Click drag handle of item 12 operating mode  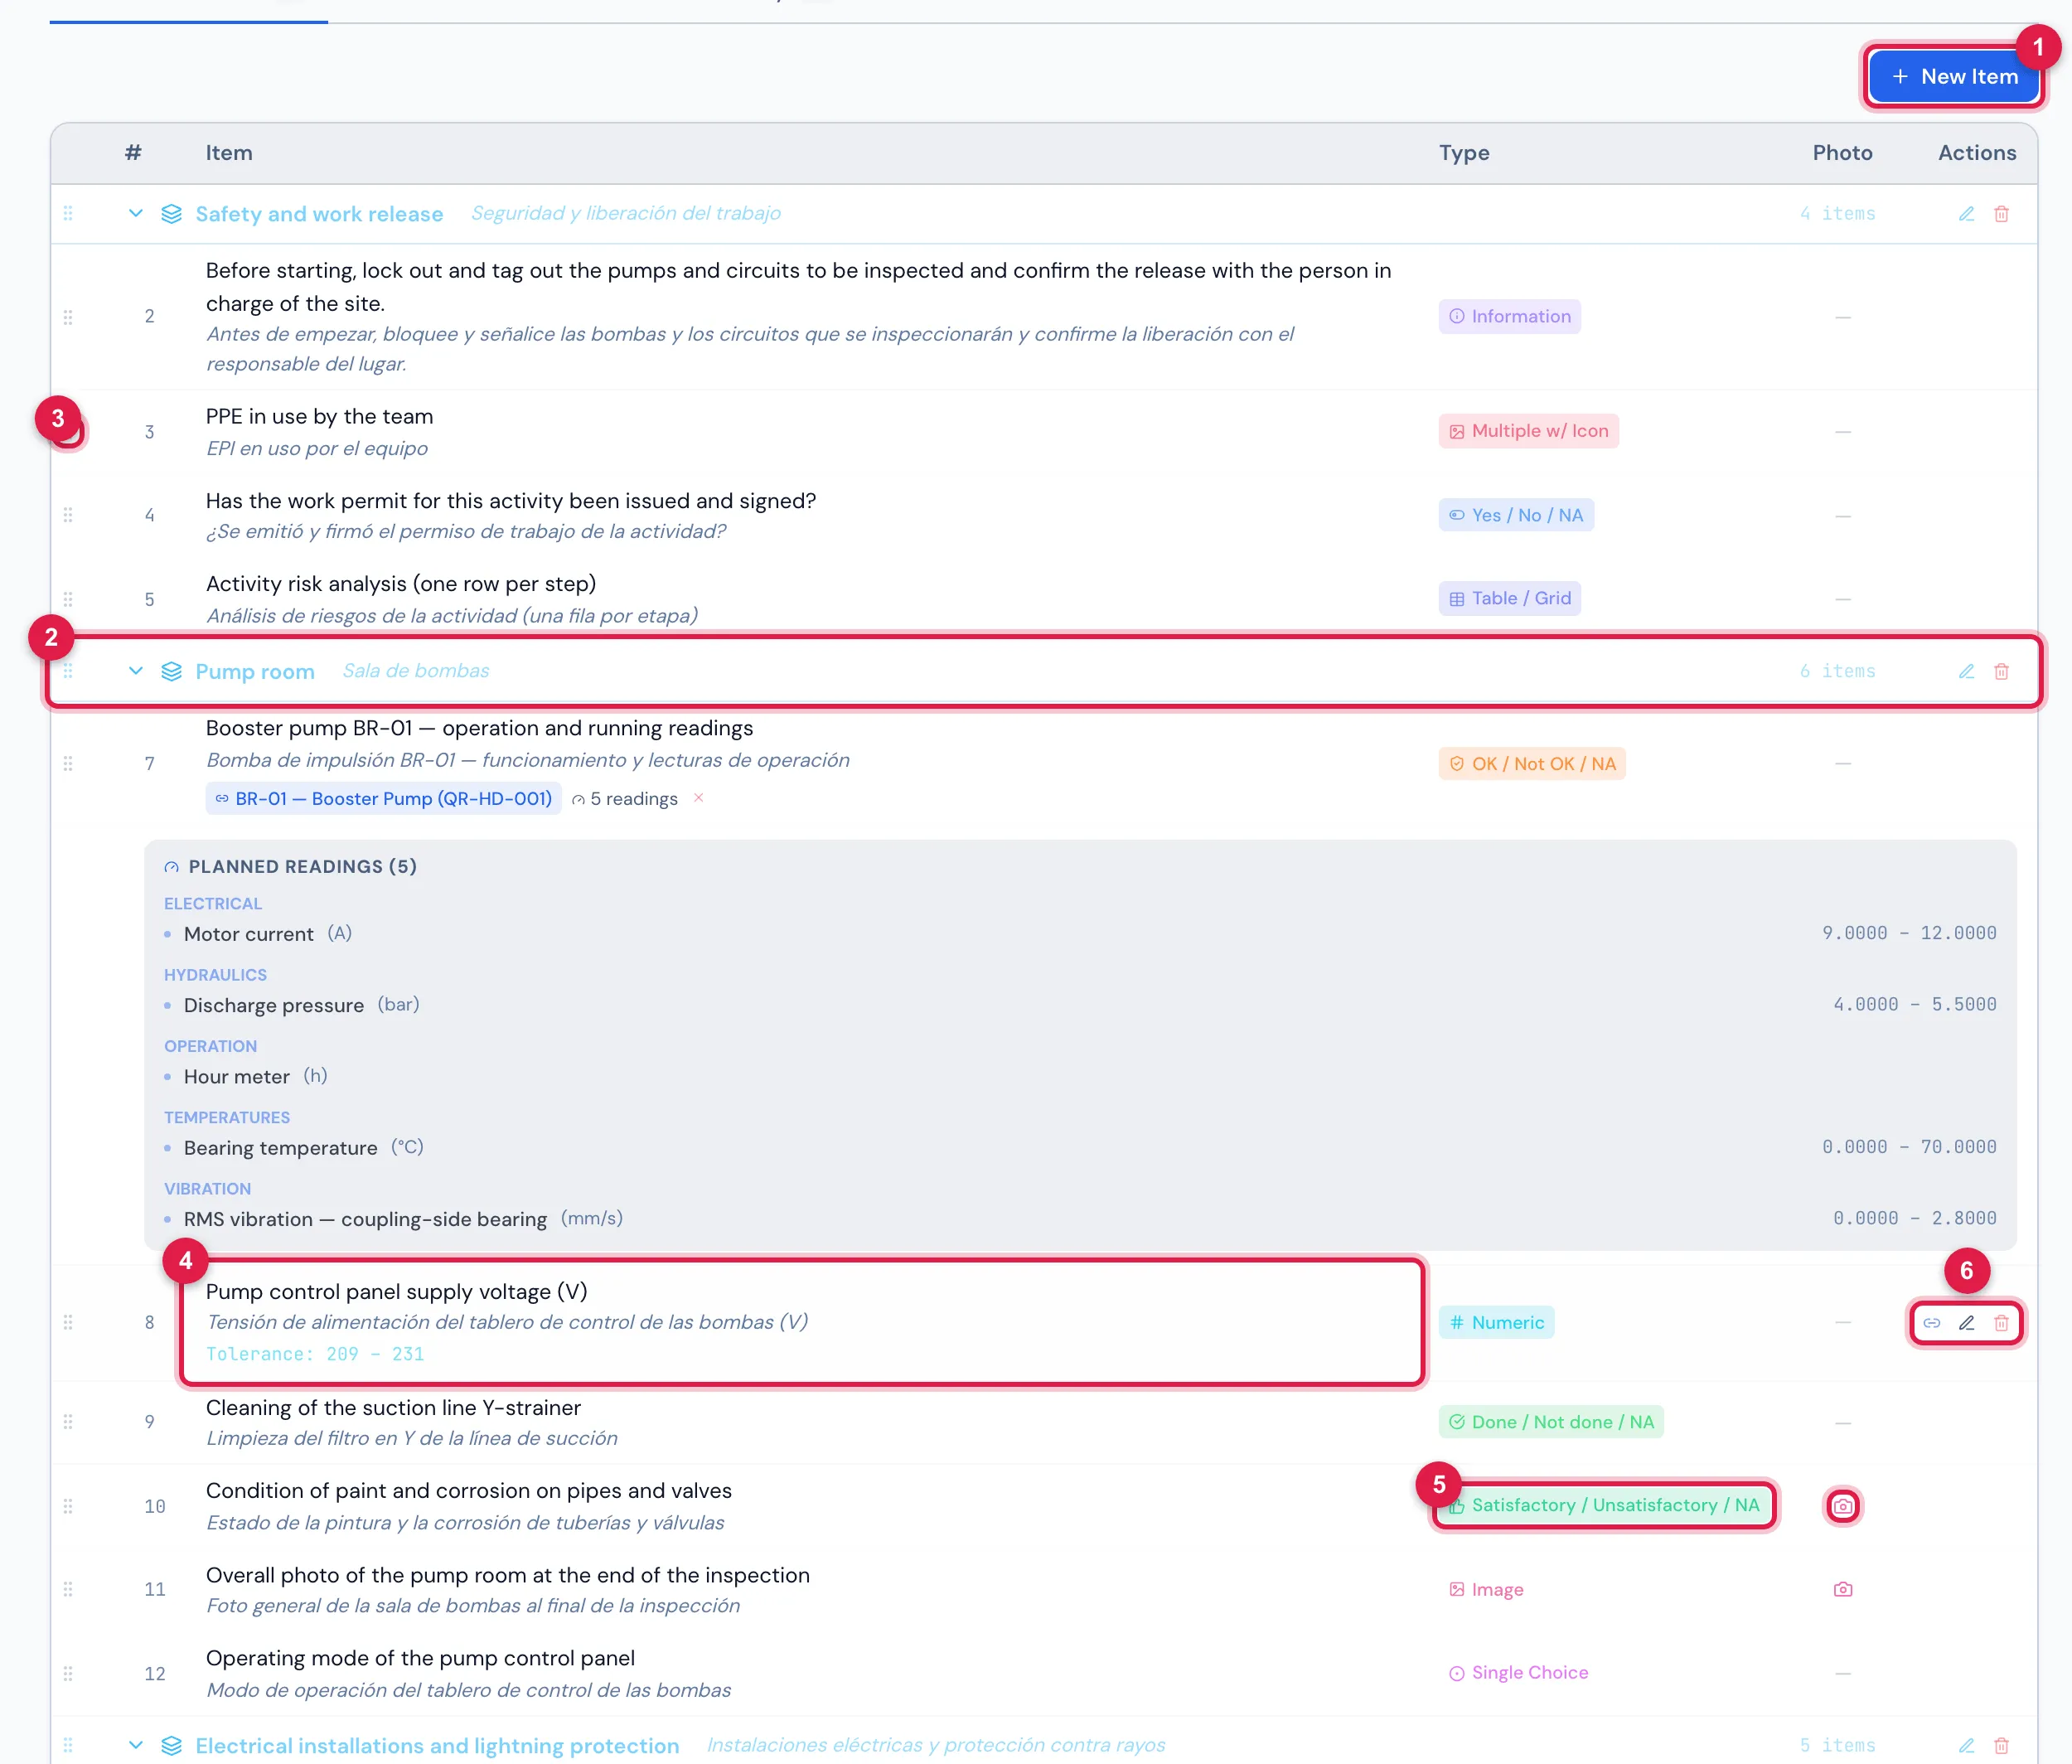68,1673
